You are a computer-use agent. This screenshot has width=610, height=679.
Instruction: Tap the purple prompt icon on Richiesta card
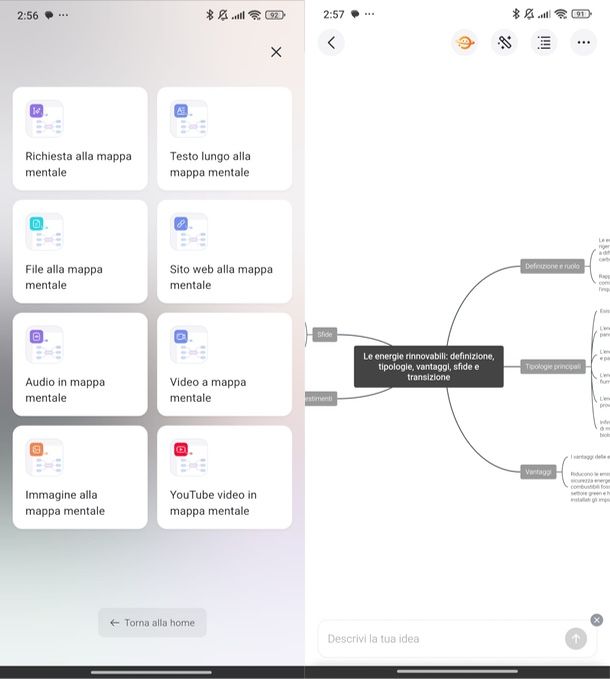point(36,111)
